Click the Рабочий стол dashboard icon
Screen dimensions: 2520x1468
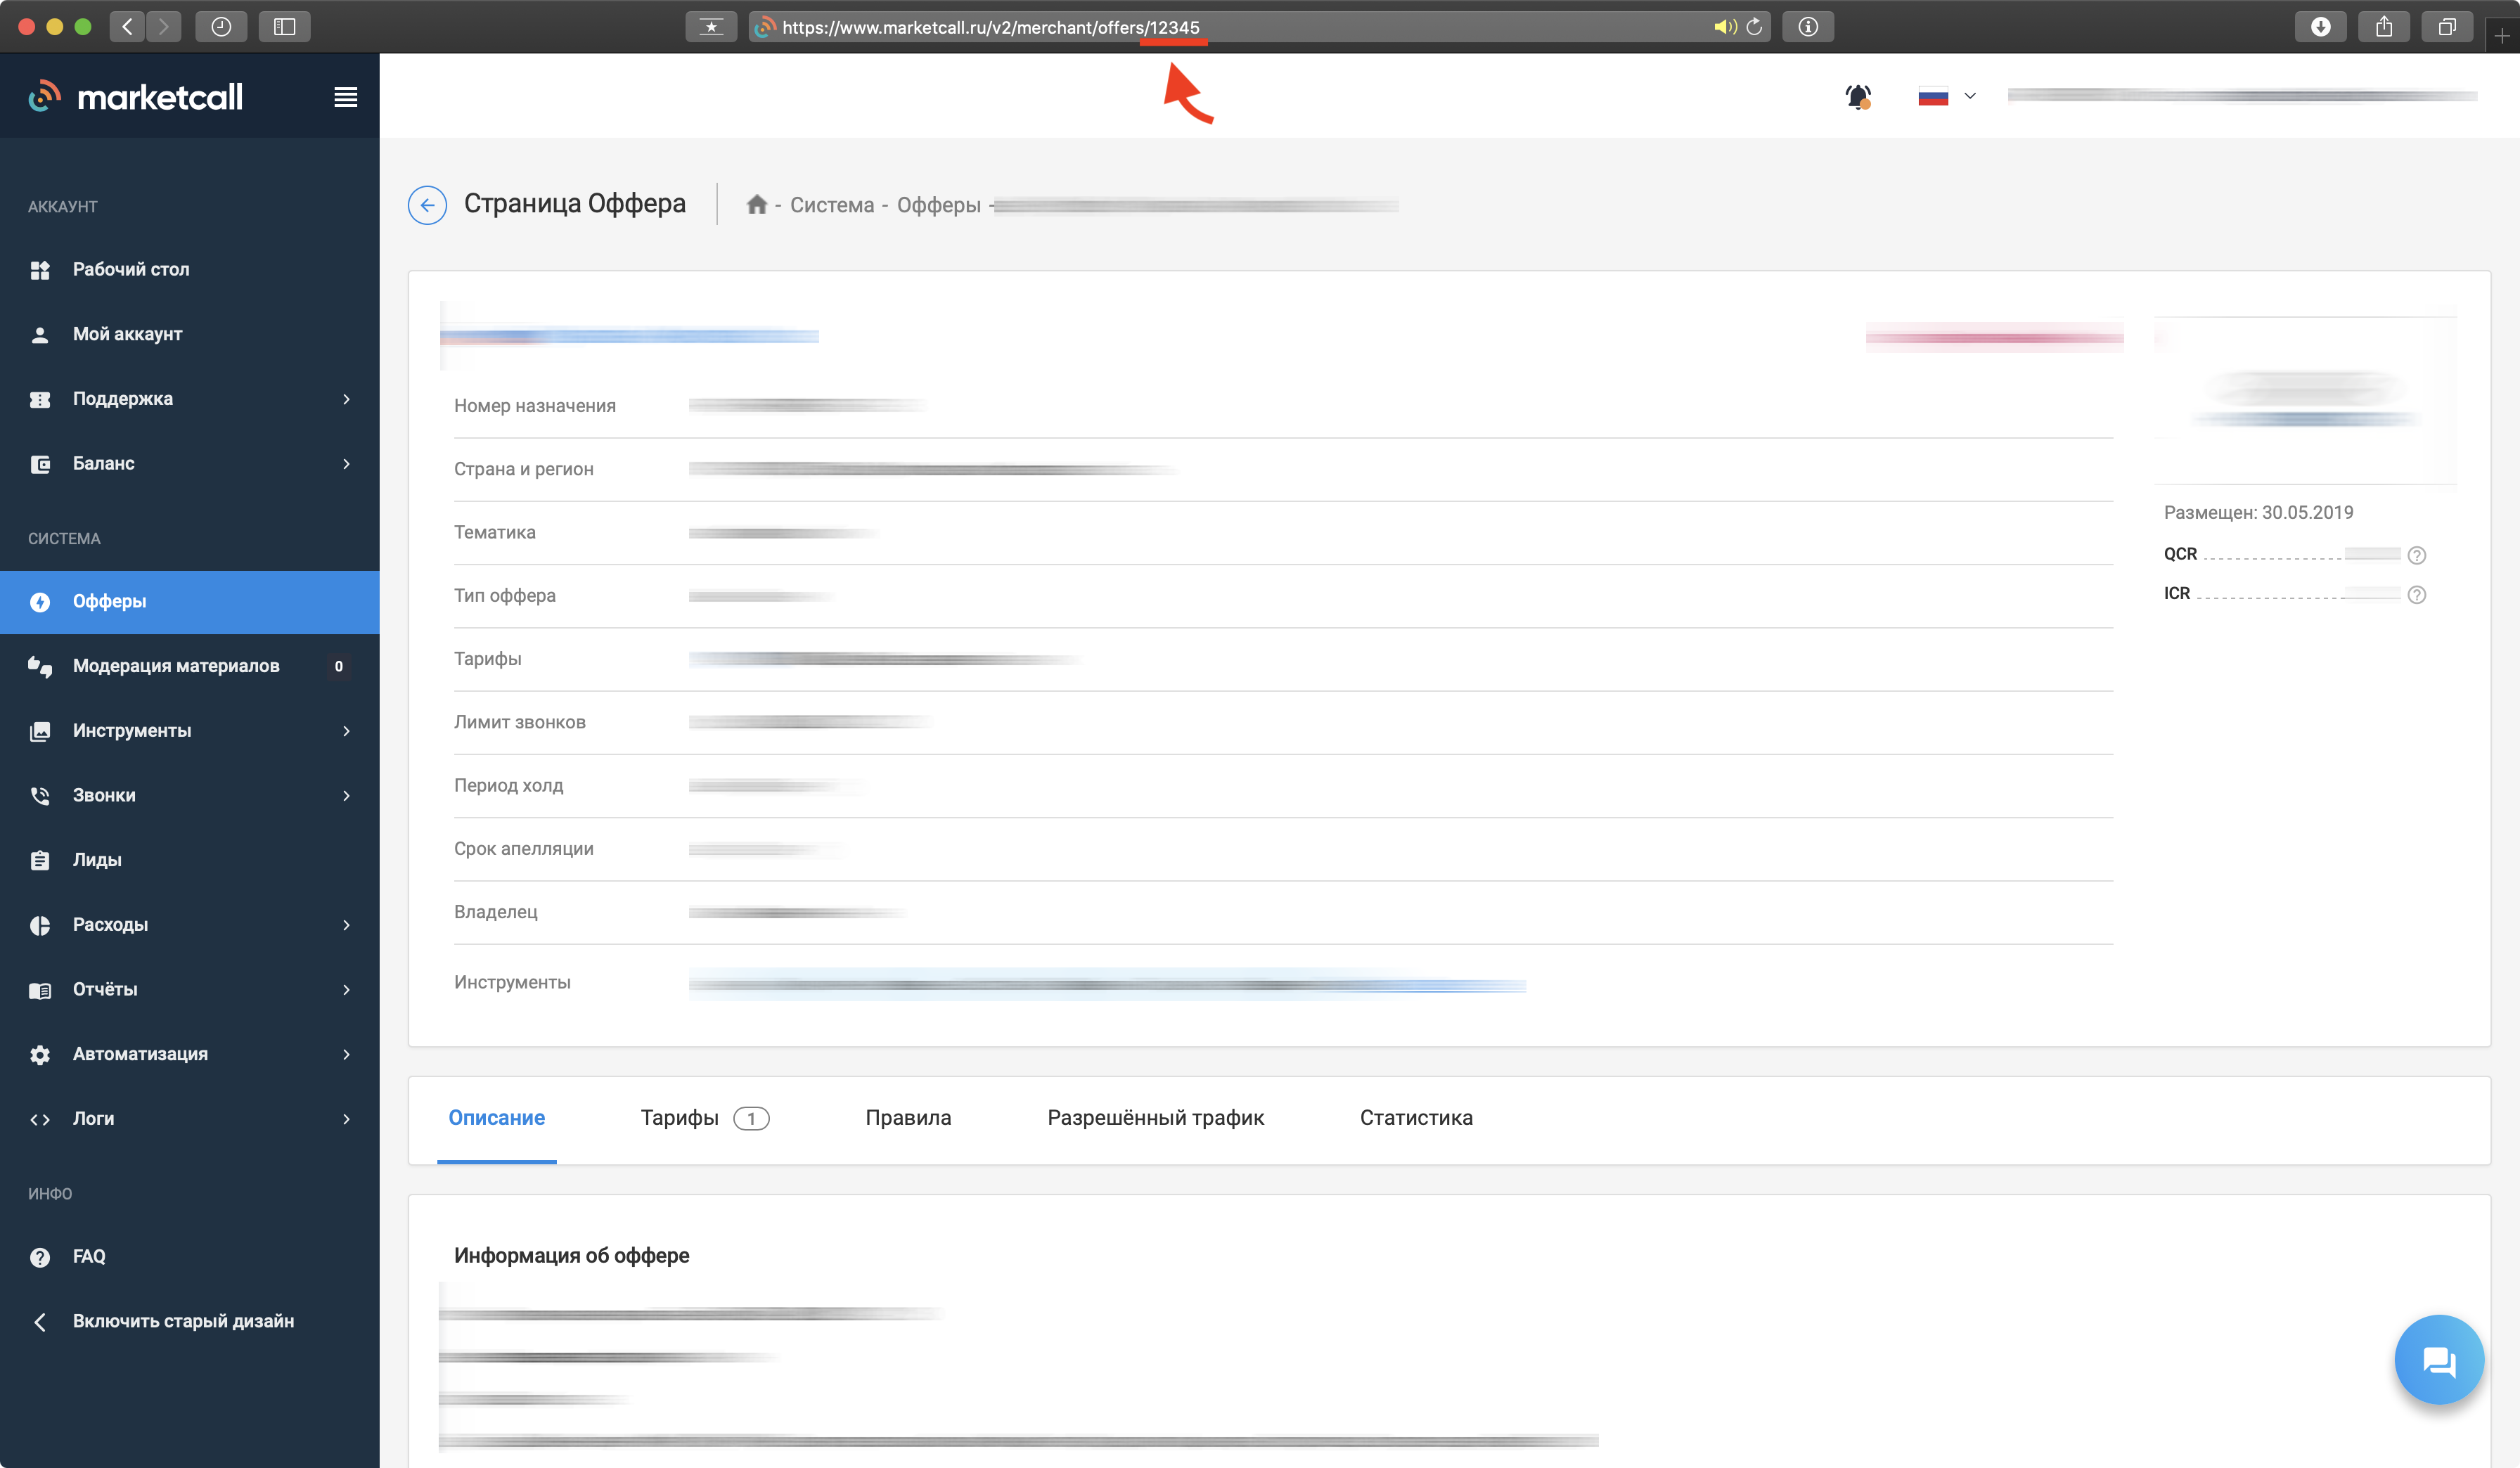[x=40, y=270]
